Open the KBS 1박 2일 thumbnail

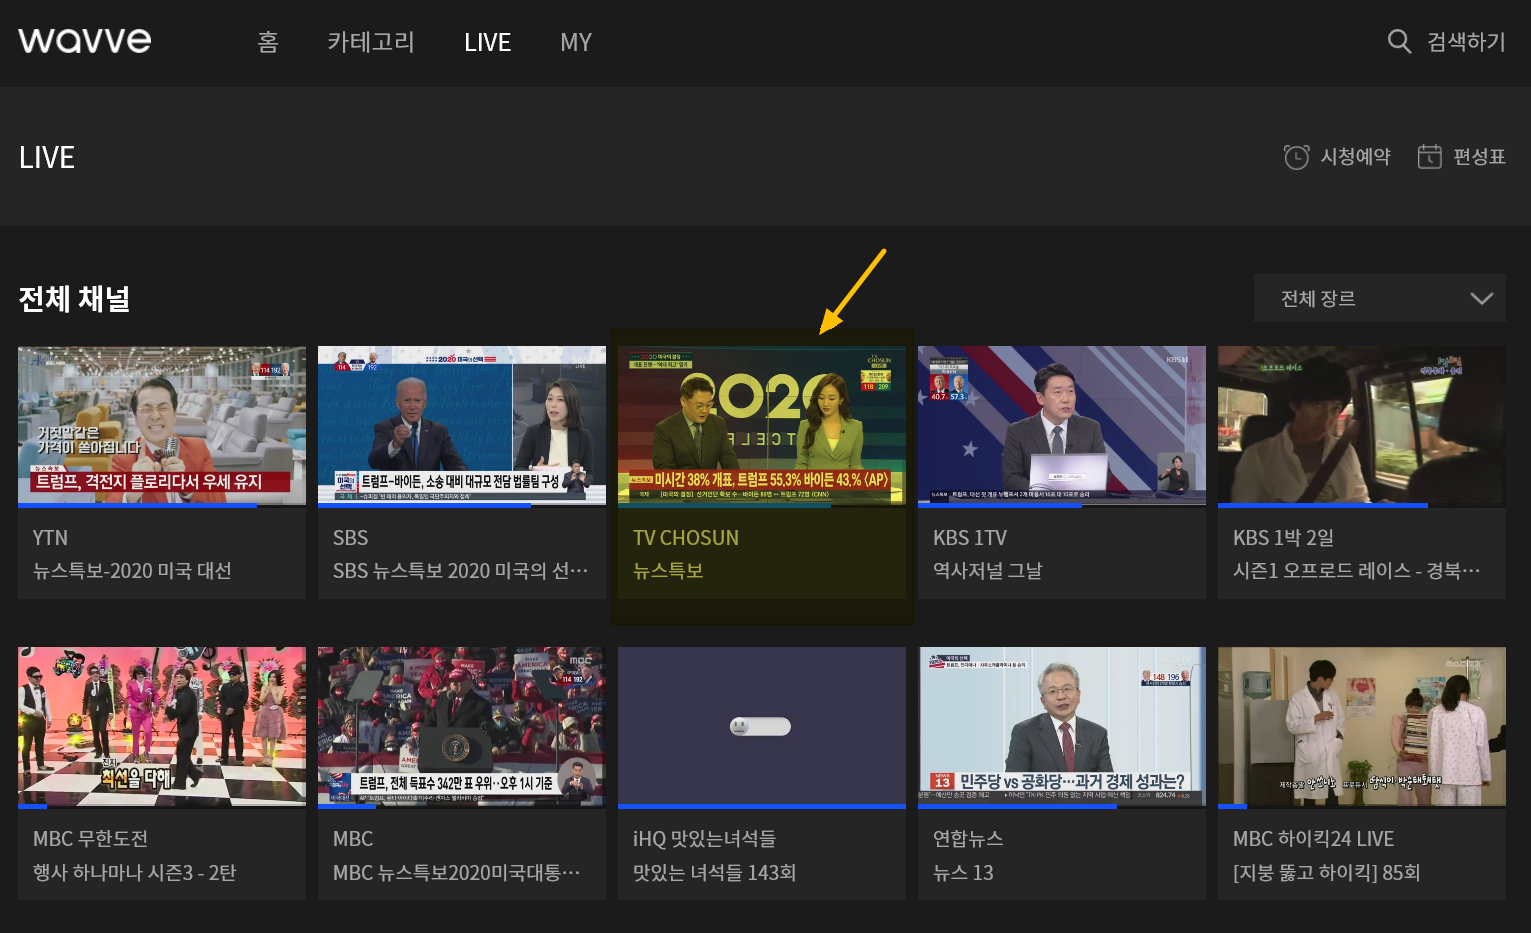[1362, 426]
